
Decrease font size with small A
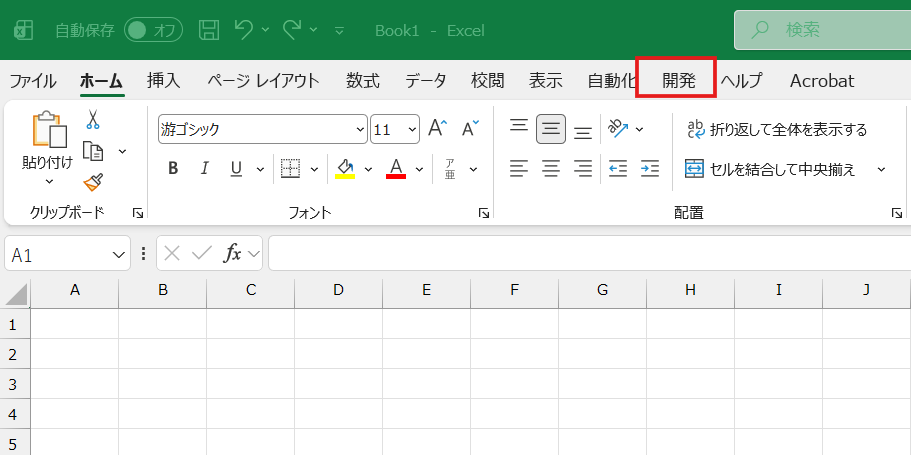click(471, 128)
